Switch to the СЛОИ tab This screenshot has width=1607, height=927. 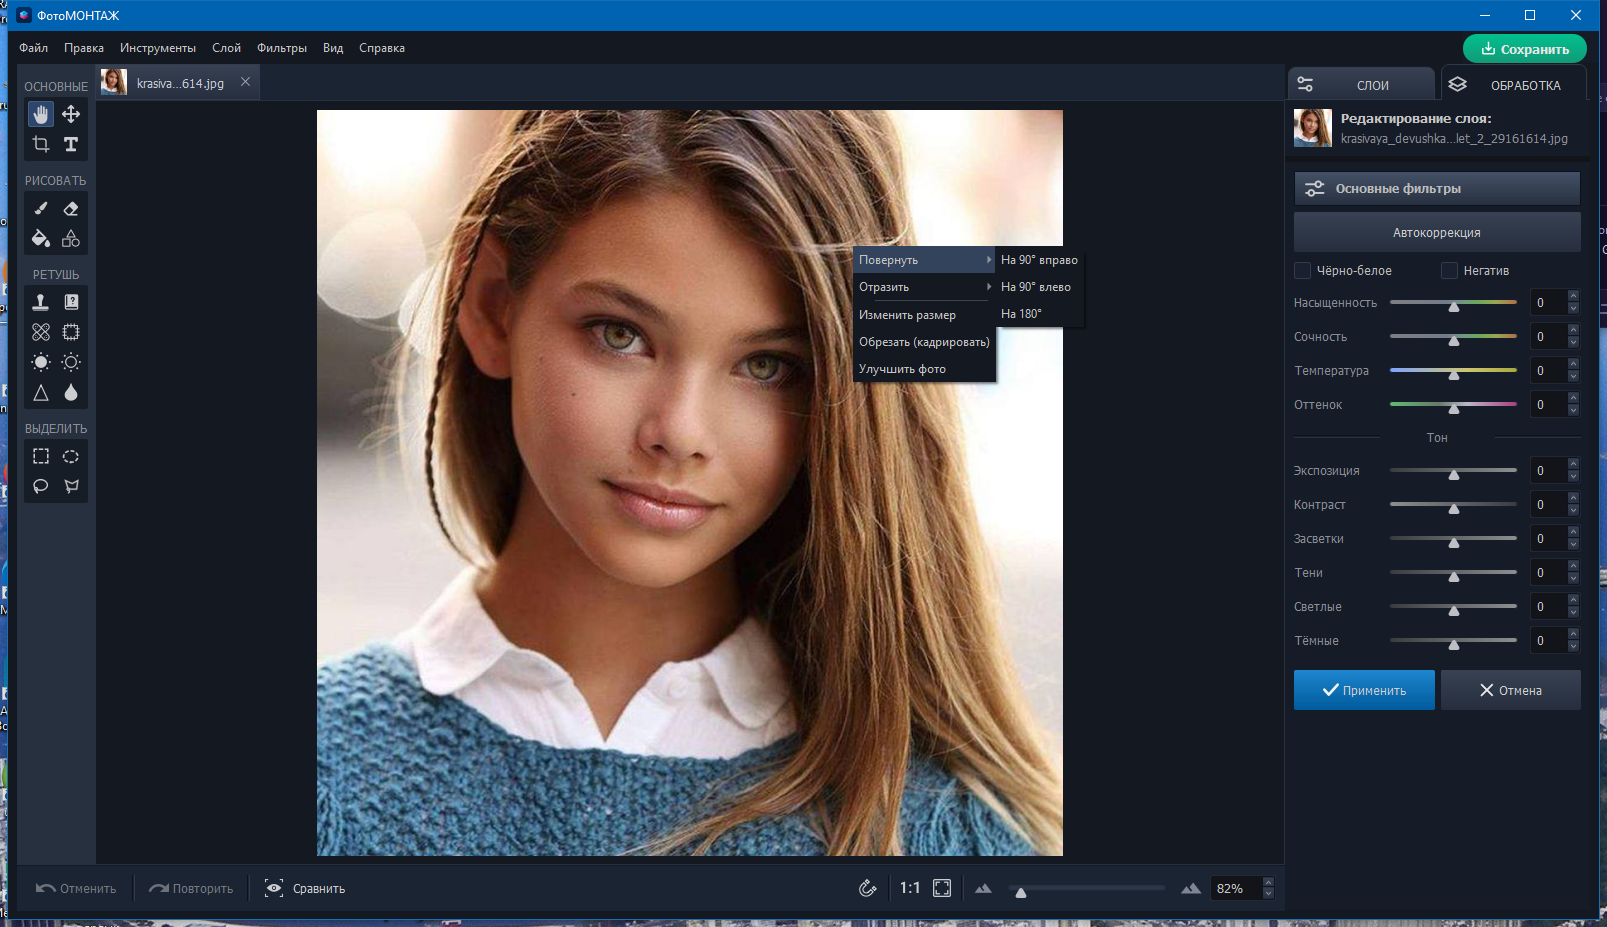click(1361, 85)
